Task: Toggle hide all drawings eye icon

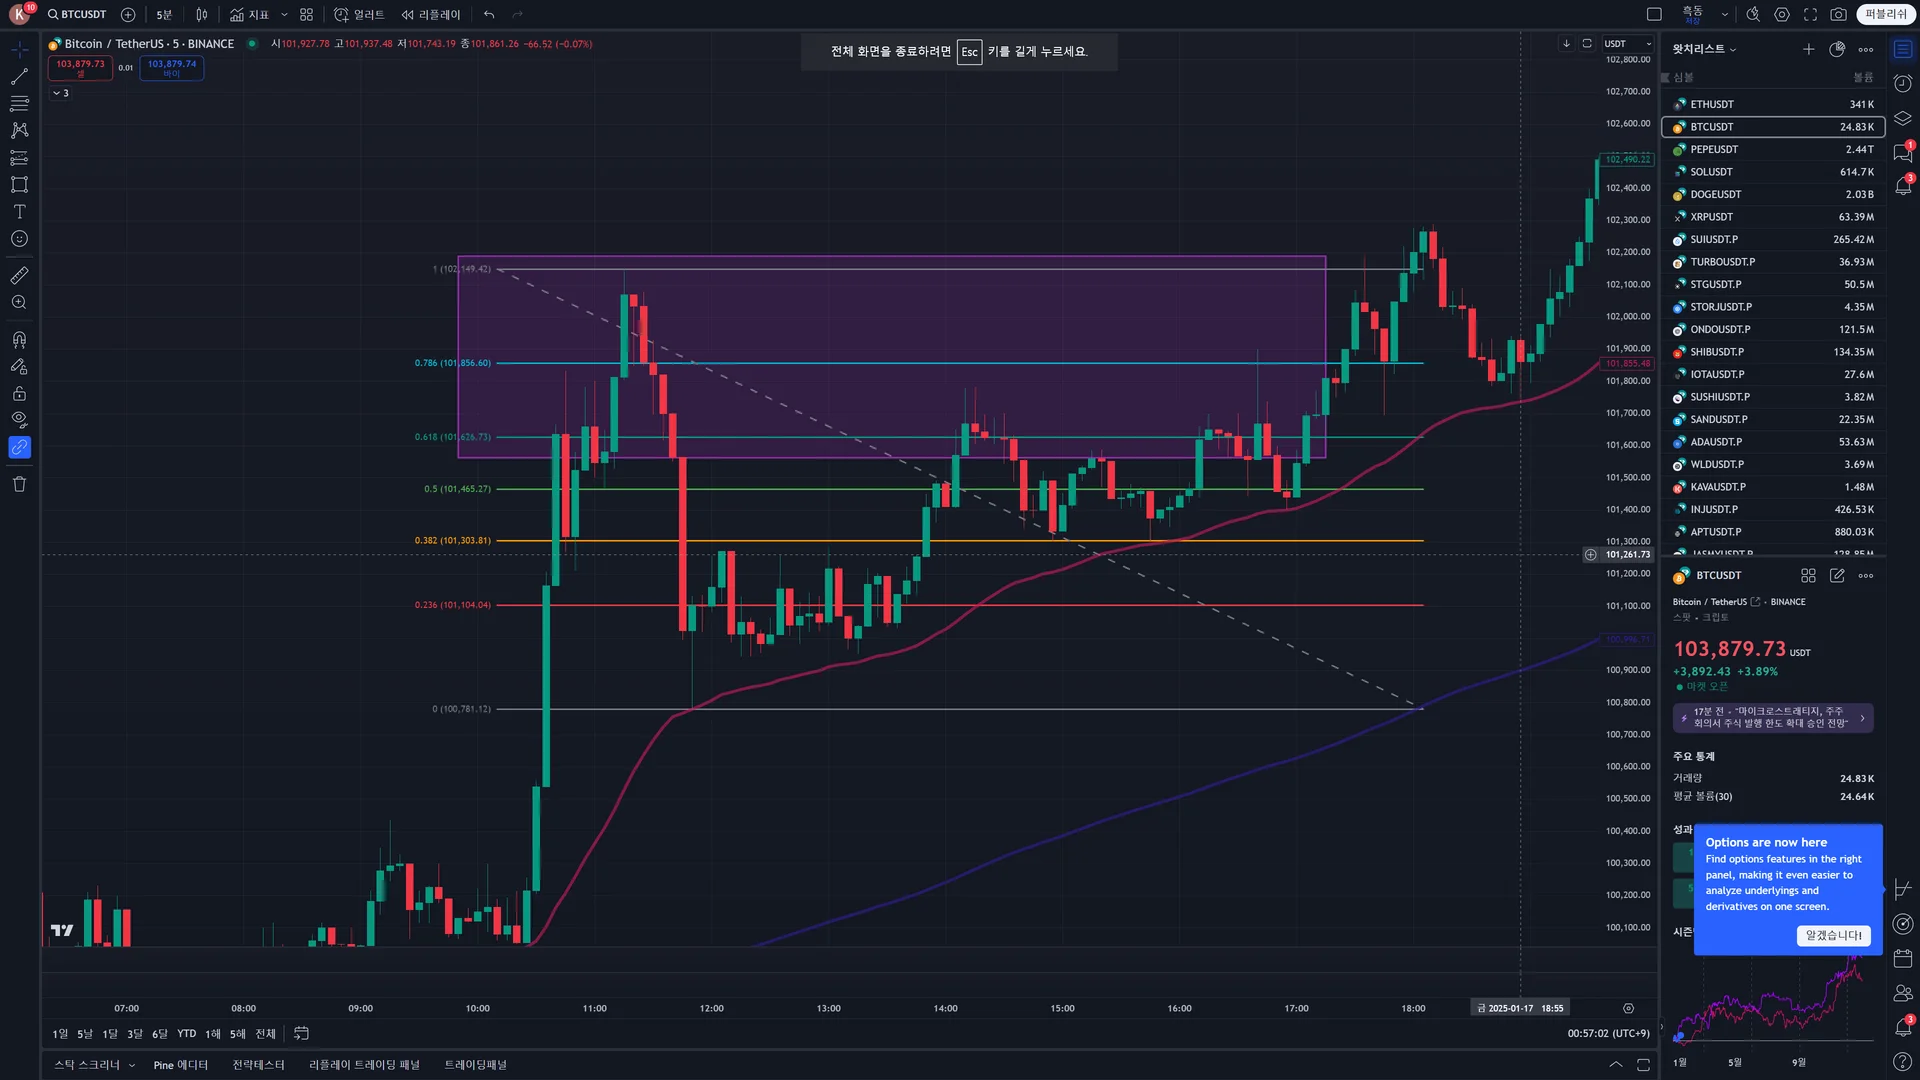Action: (x=19, y=420)
